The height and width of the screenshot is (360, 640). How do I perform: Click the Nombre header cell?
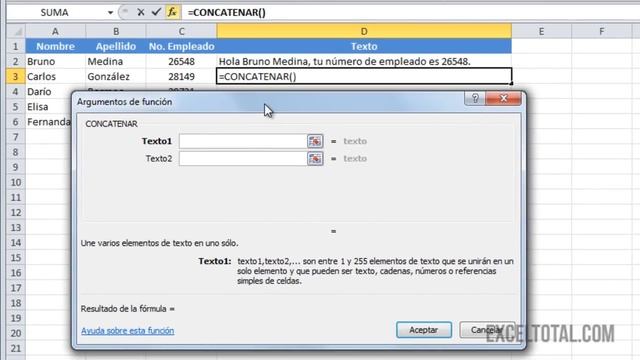point(56,46)
